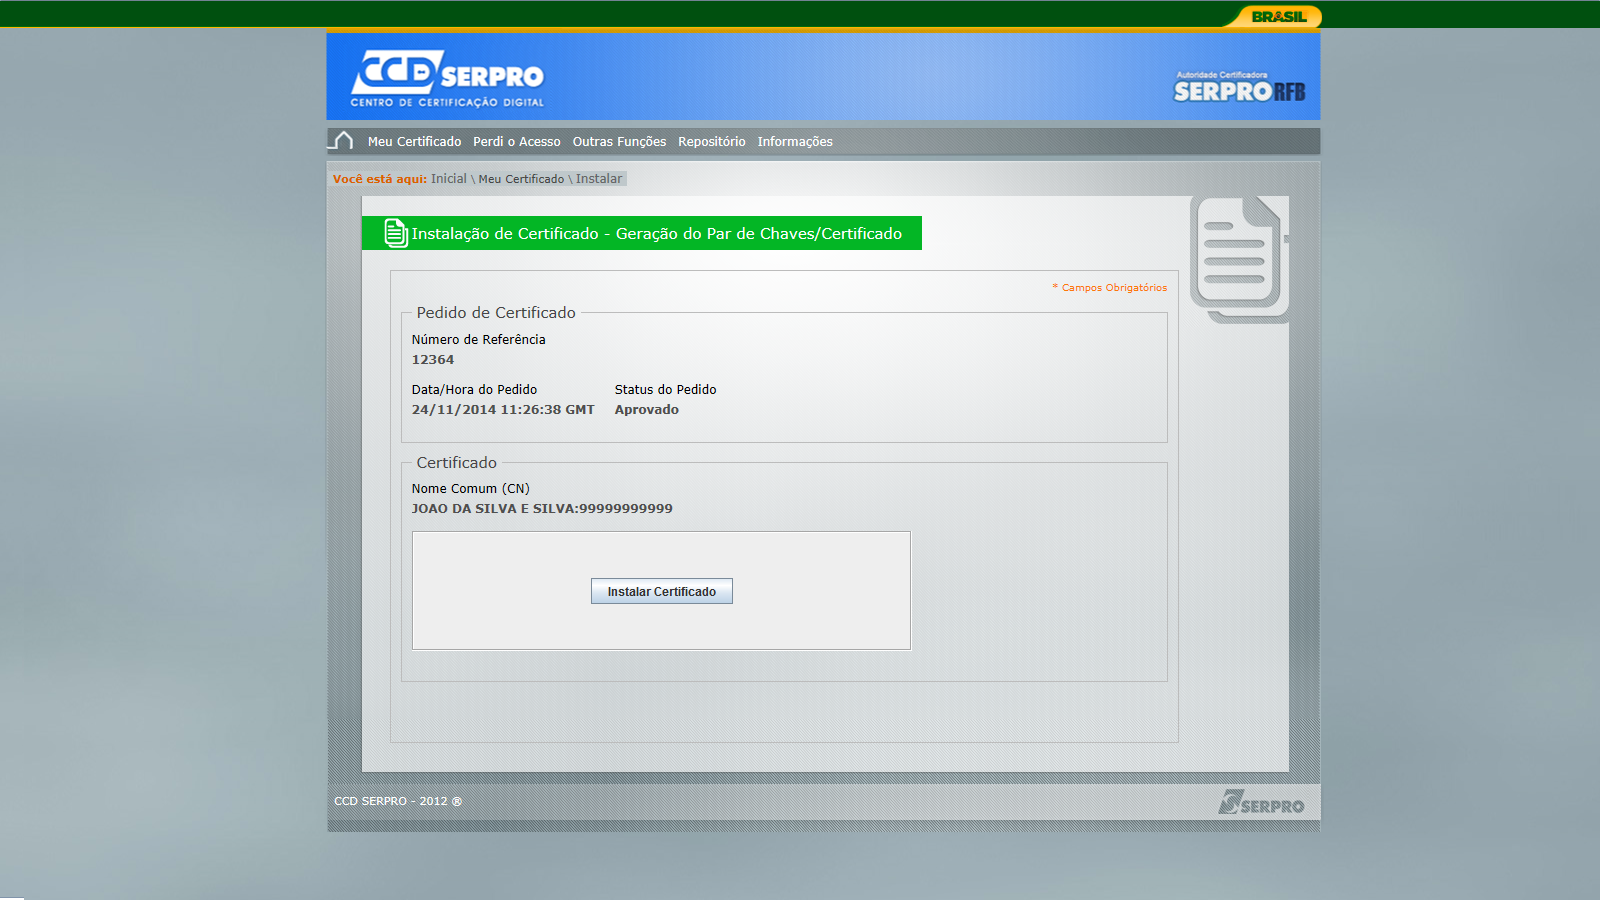Click Meu Certificado breadcrumb link
The image size is (1600, 900).
point(521,179)
